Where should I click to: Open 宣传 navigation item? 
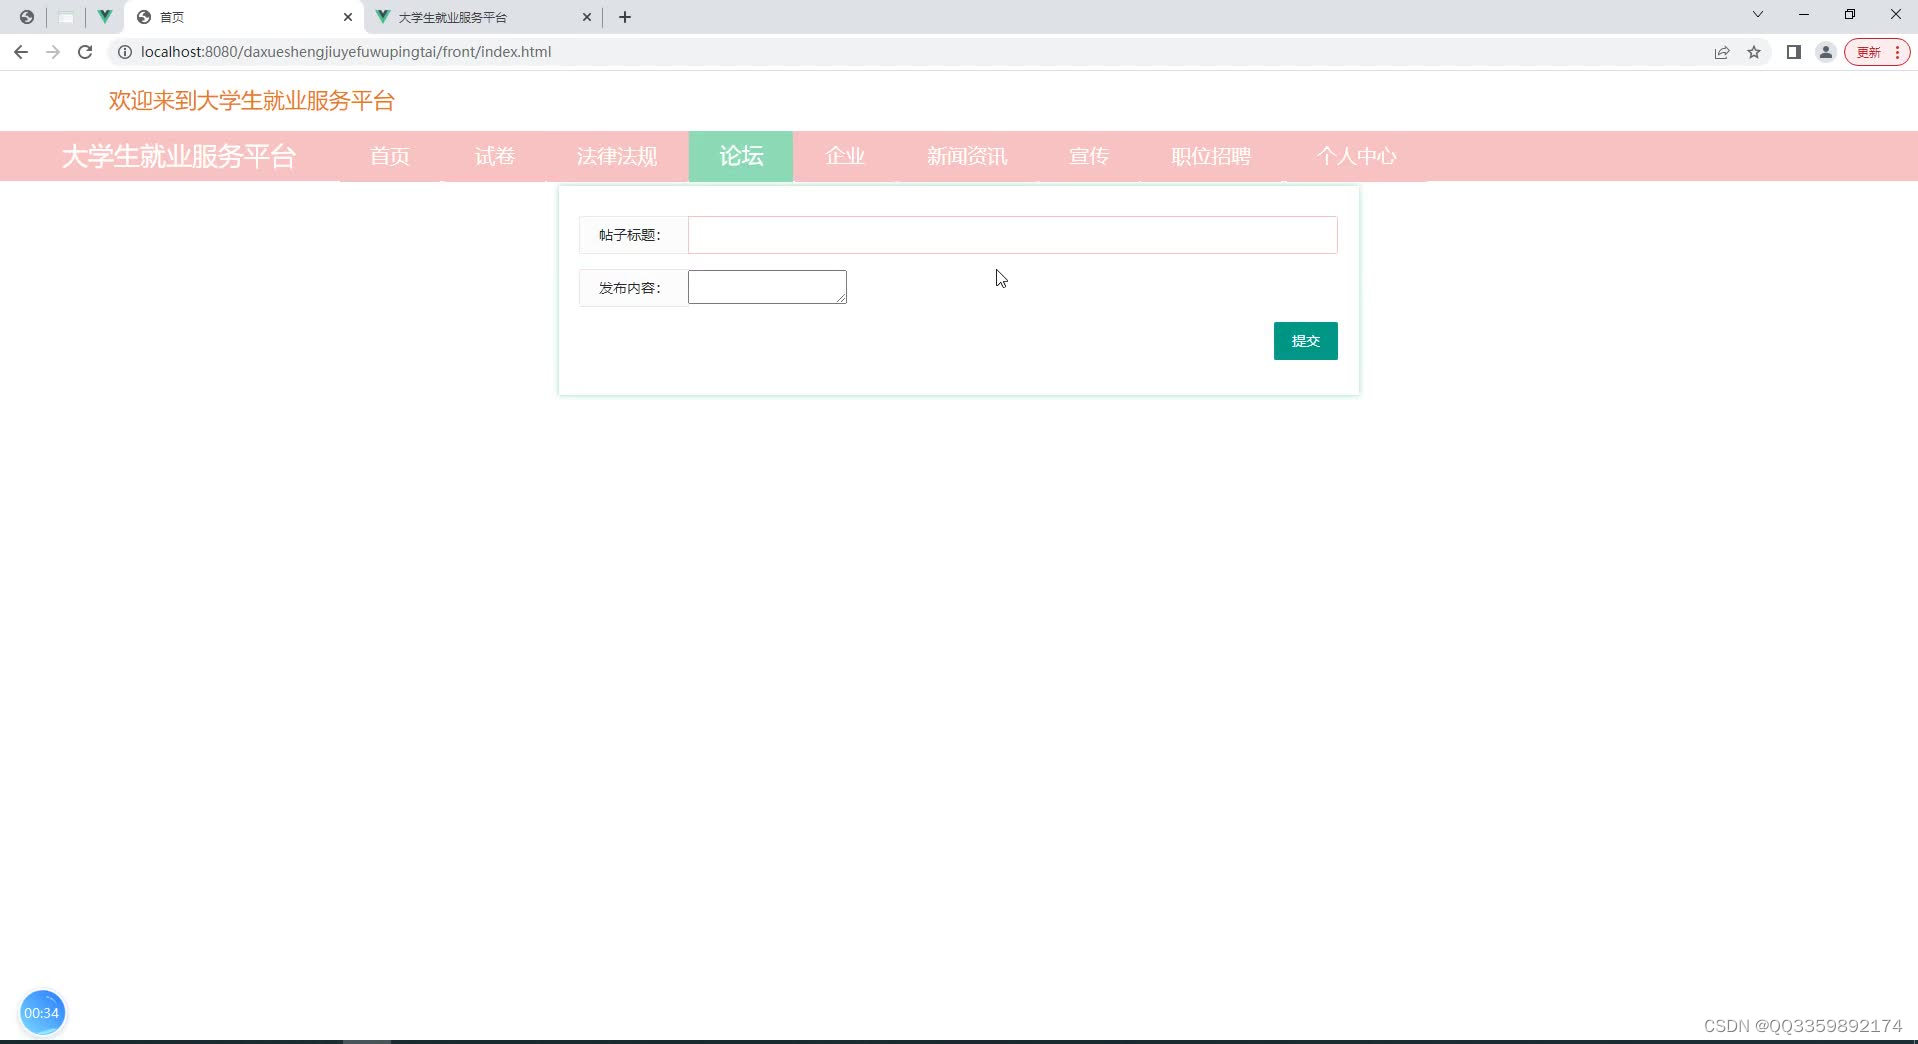click(x=1089, y=156)
